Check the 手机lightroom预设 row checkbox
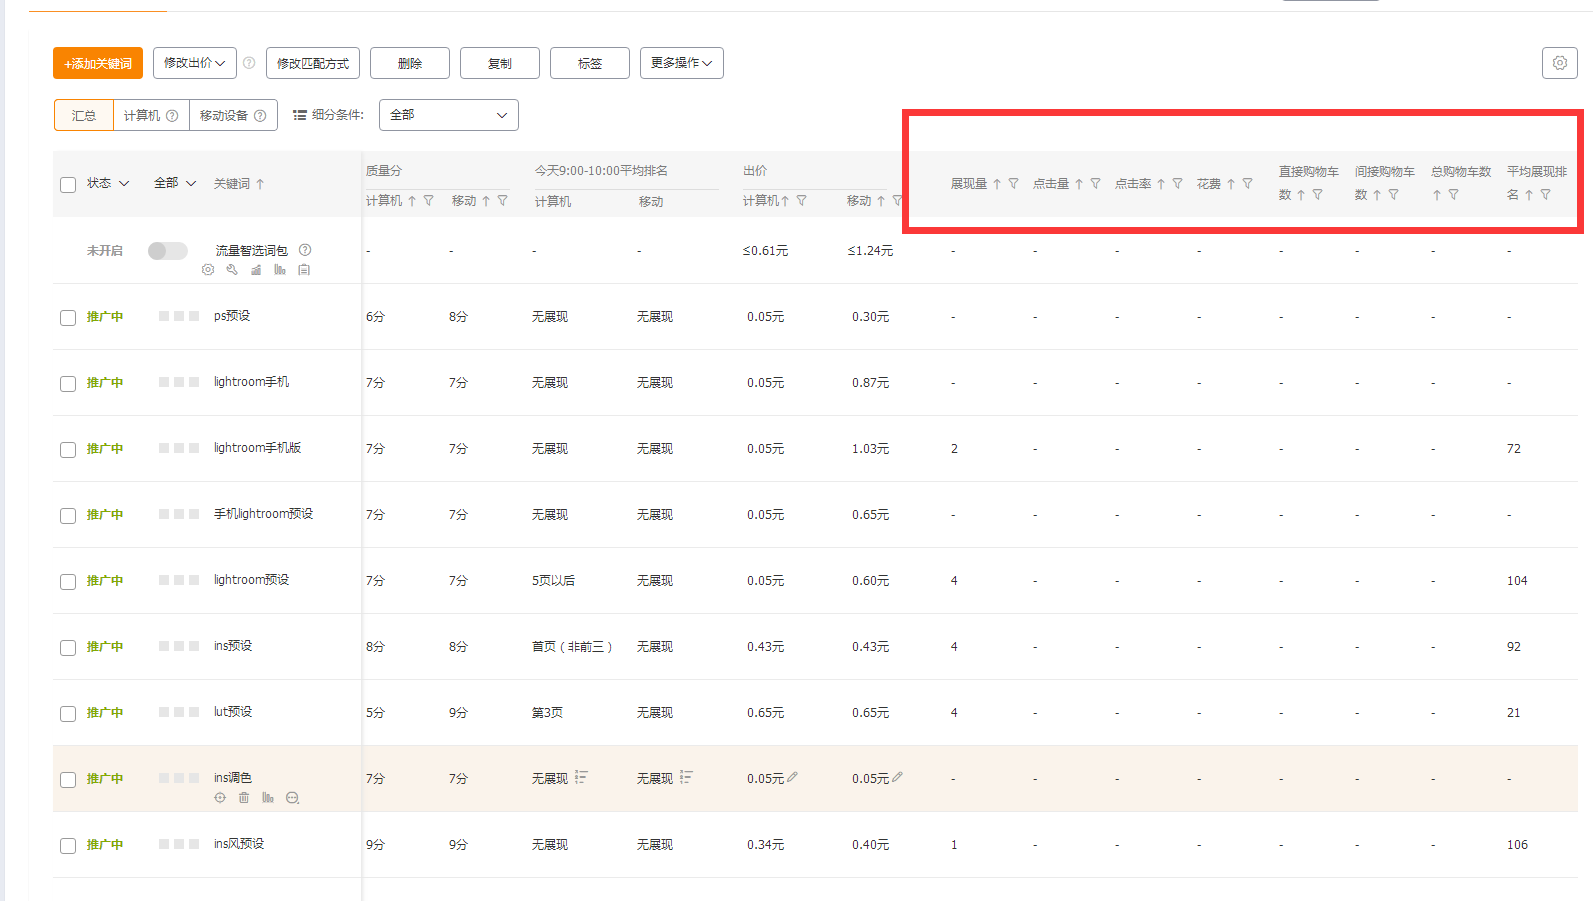This screenshot has height=901, width=1593. [68, 516]
